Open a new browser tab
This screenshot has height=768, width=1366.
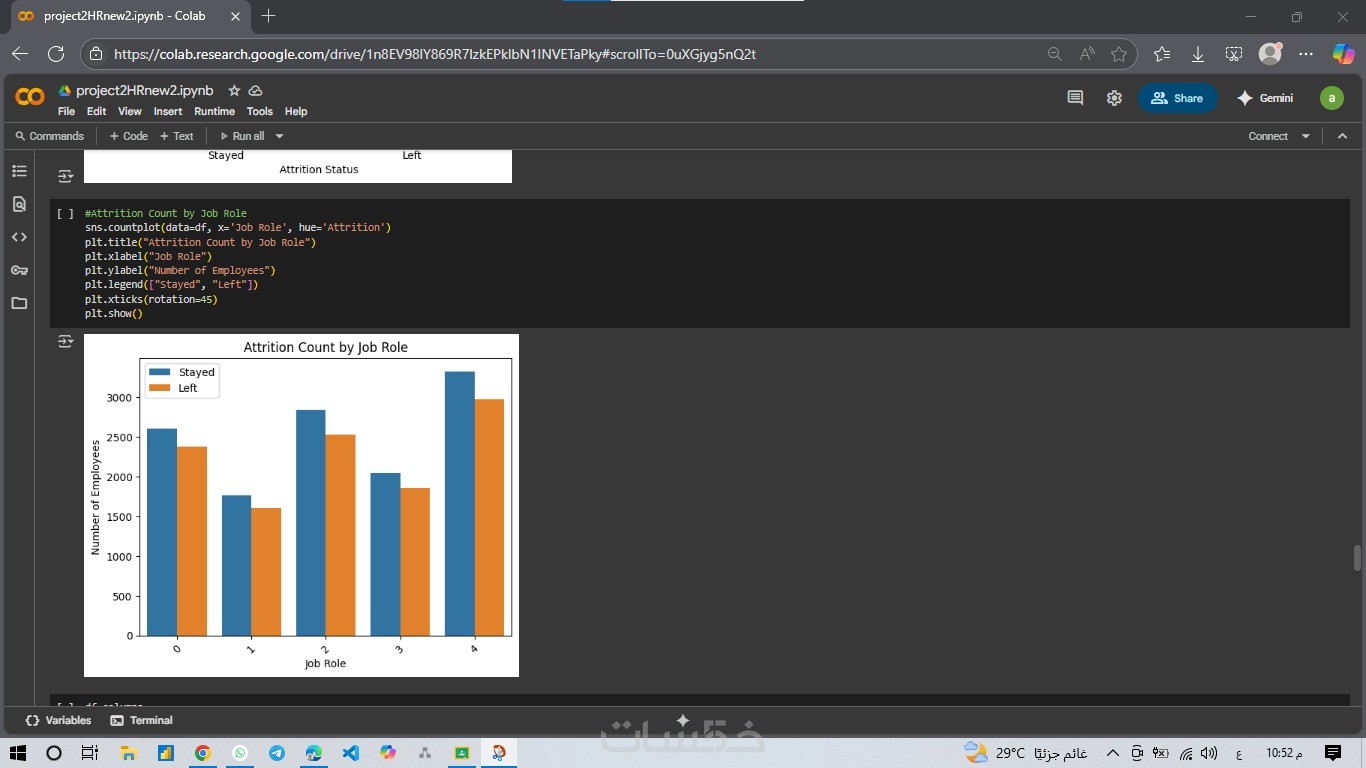(268, 16)
